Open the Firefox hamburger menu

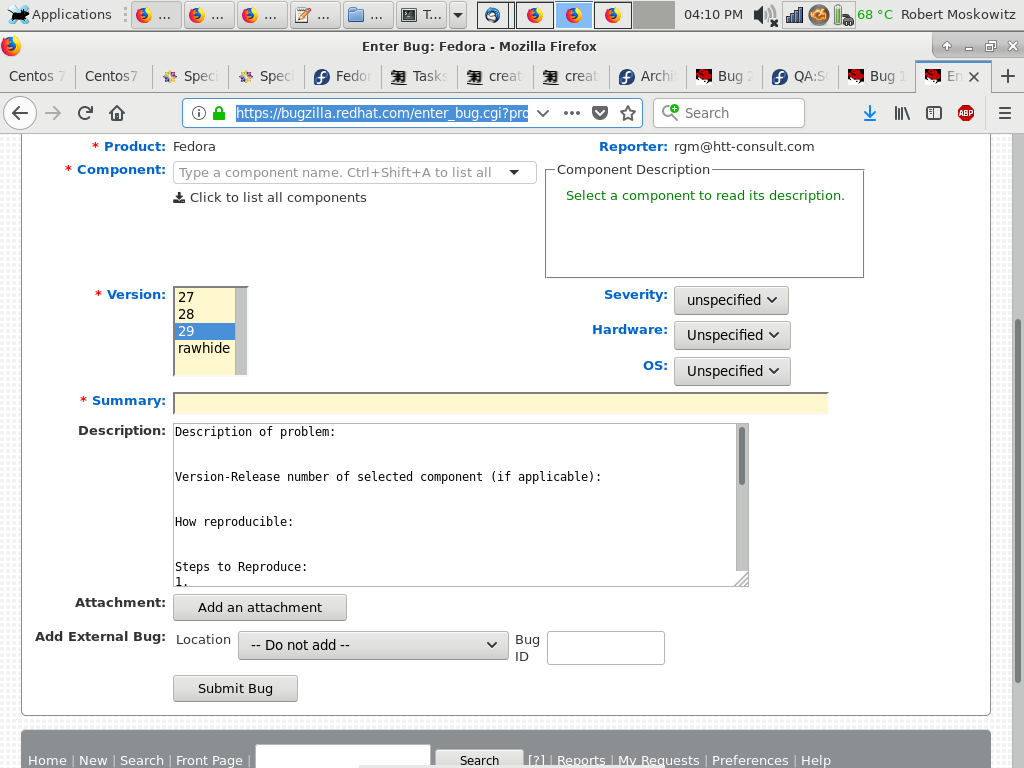[x=1004, y=113]
